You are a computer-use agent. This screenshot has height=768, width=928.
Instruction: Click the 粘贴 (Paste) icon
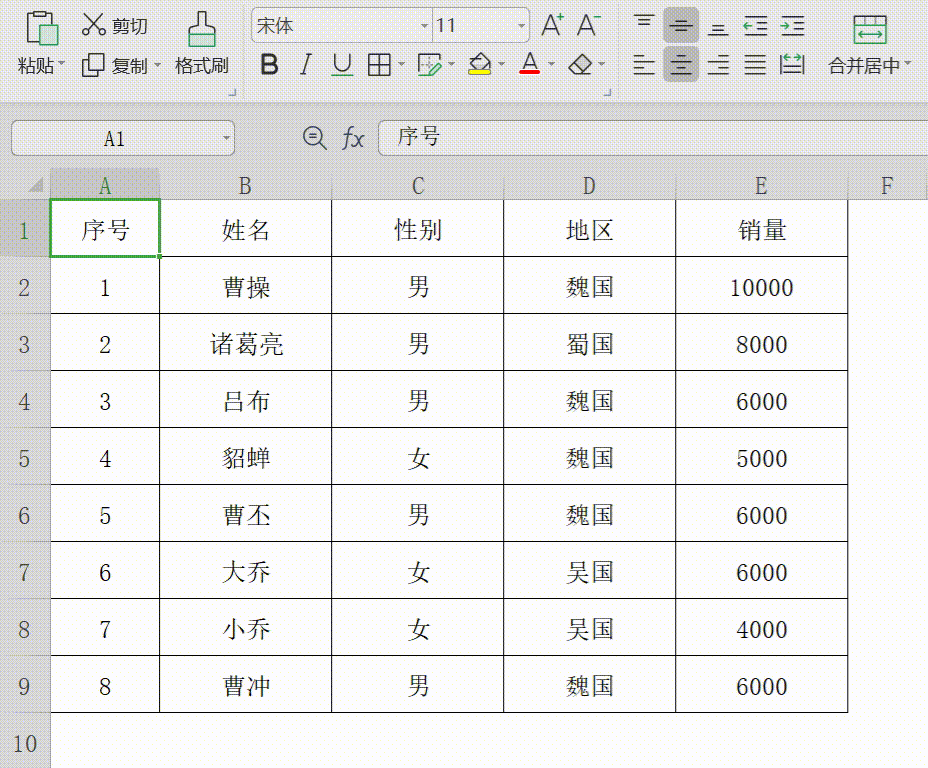click(x=40, y=30)
